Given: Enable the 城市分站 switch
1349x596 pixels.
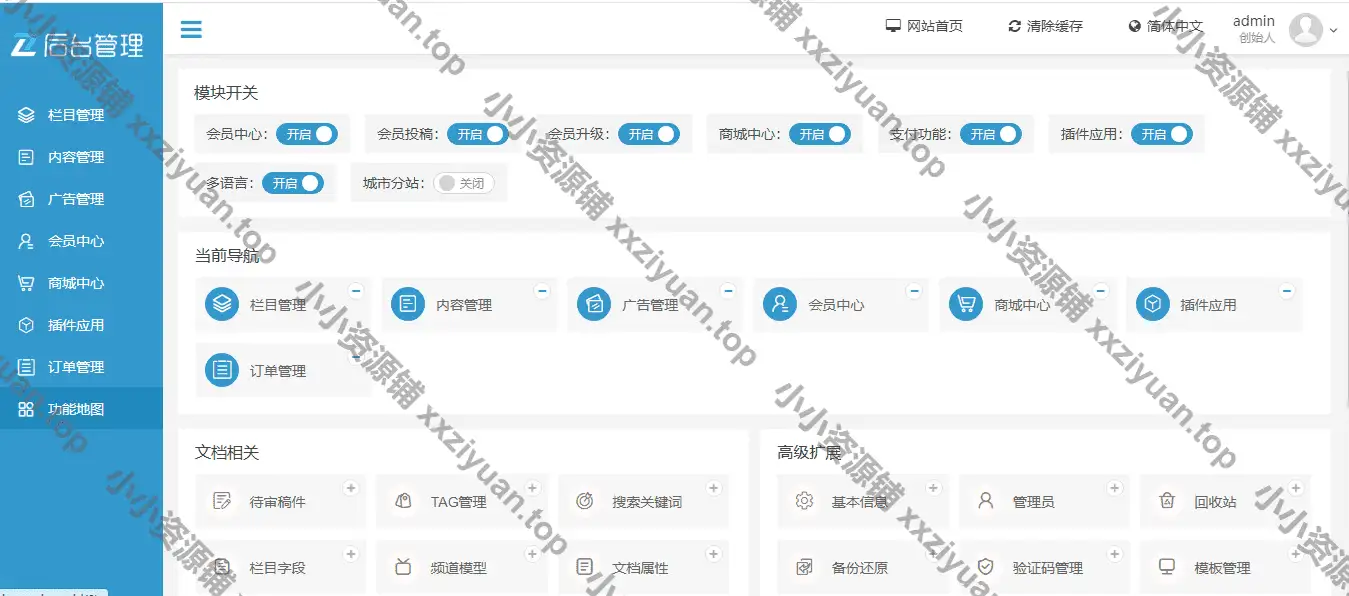Looking at the screenshot, I should click(x=464, y=184).
